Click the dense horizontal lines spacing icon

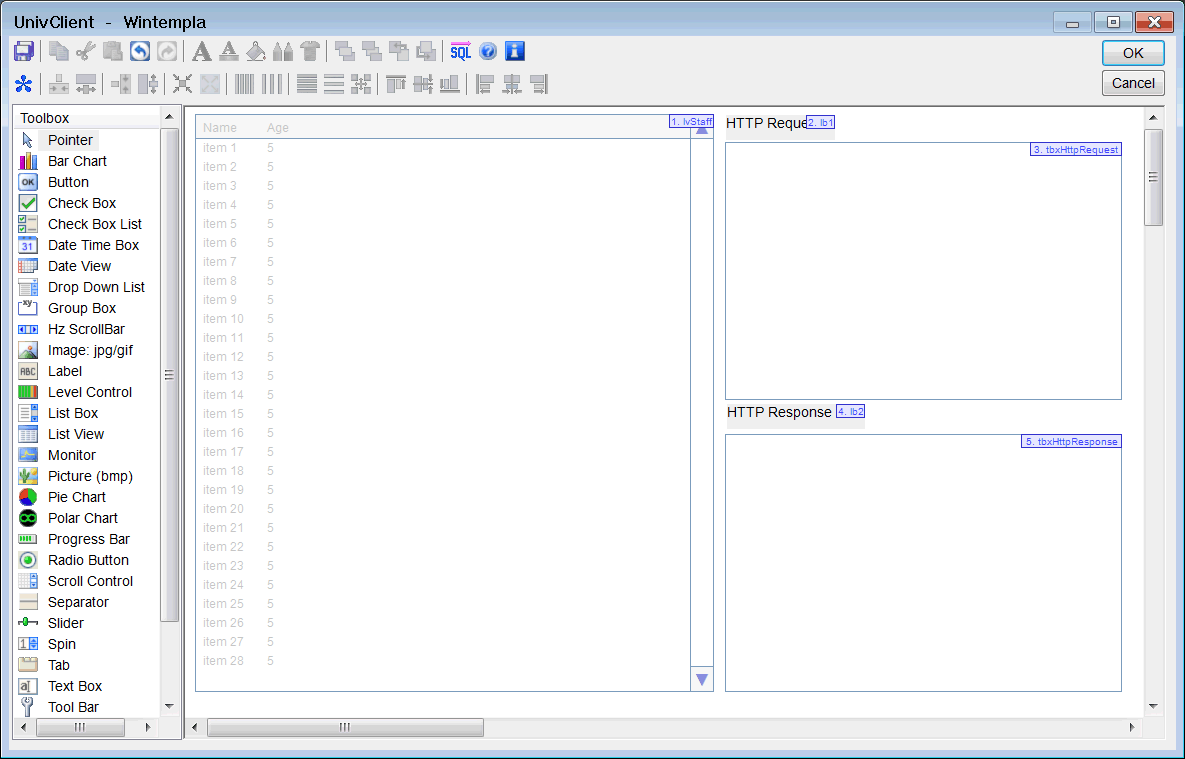coord(307,84)
